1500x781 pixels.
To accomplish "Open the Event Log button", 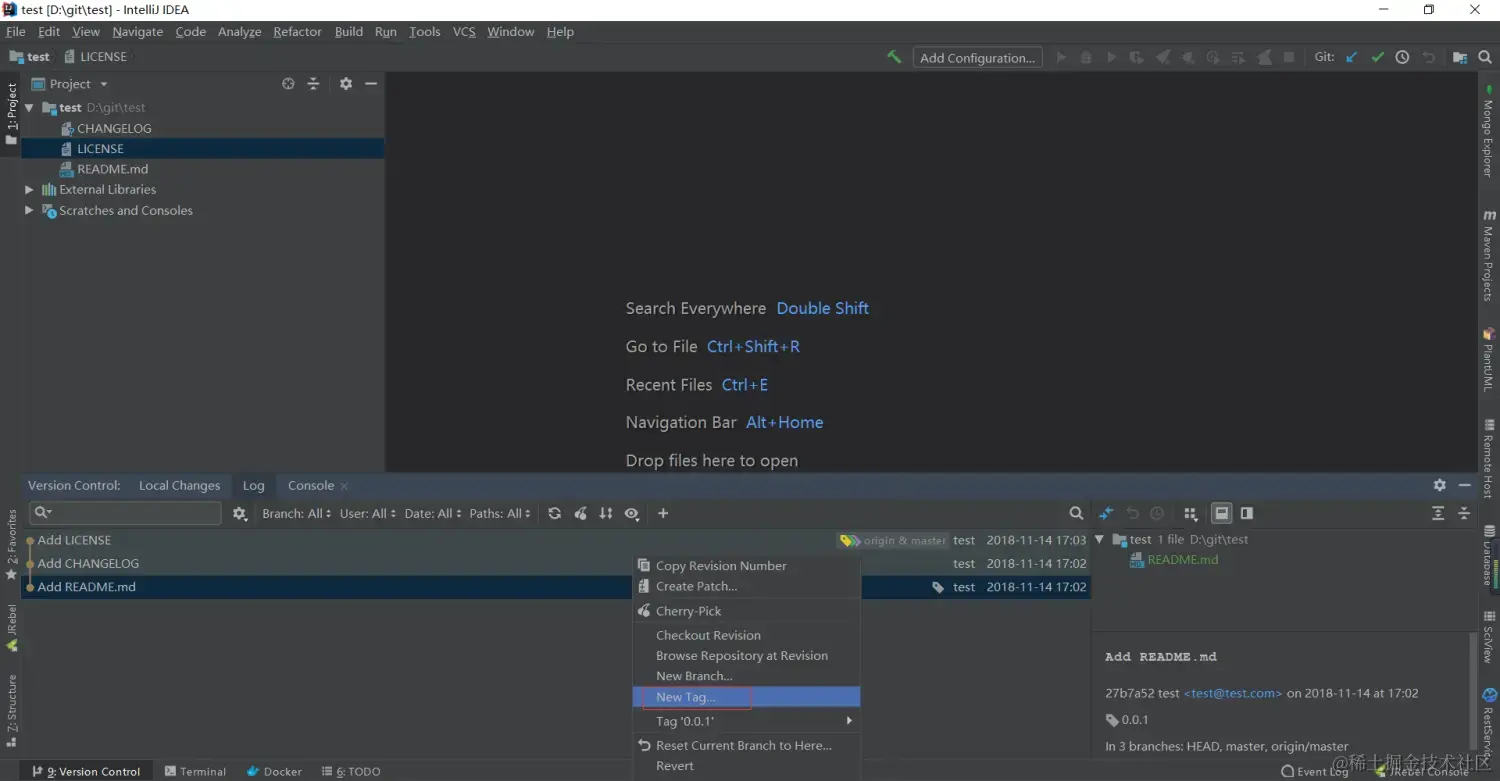I will click(x=1315, y=771).
